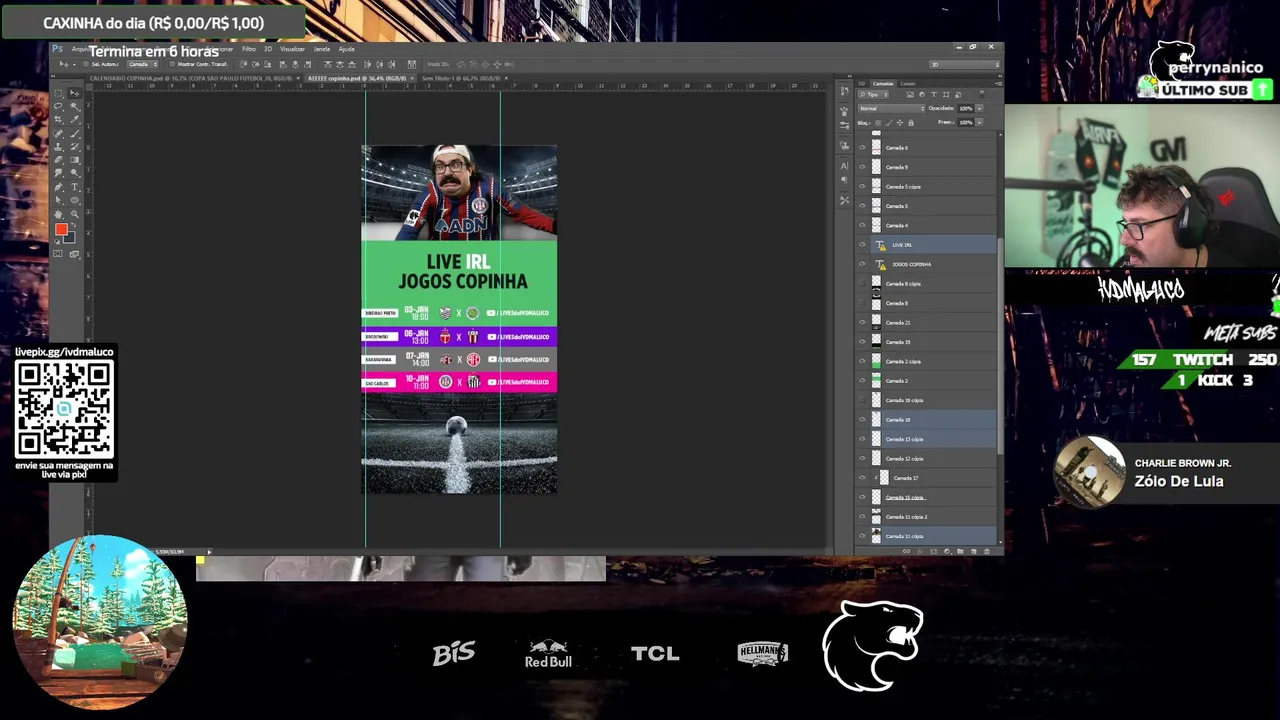Hide the Camada 2 cópia layer

click(x=863, y=361)
